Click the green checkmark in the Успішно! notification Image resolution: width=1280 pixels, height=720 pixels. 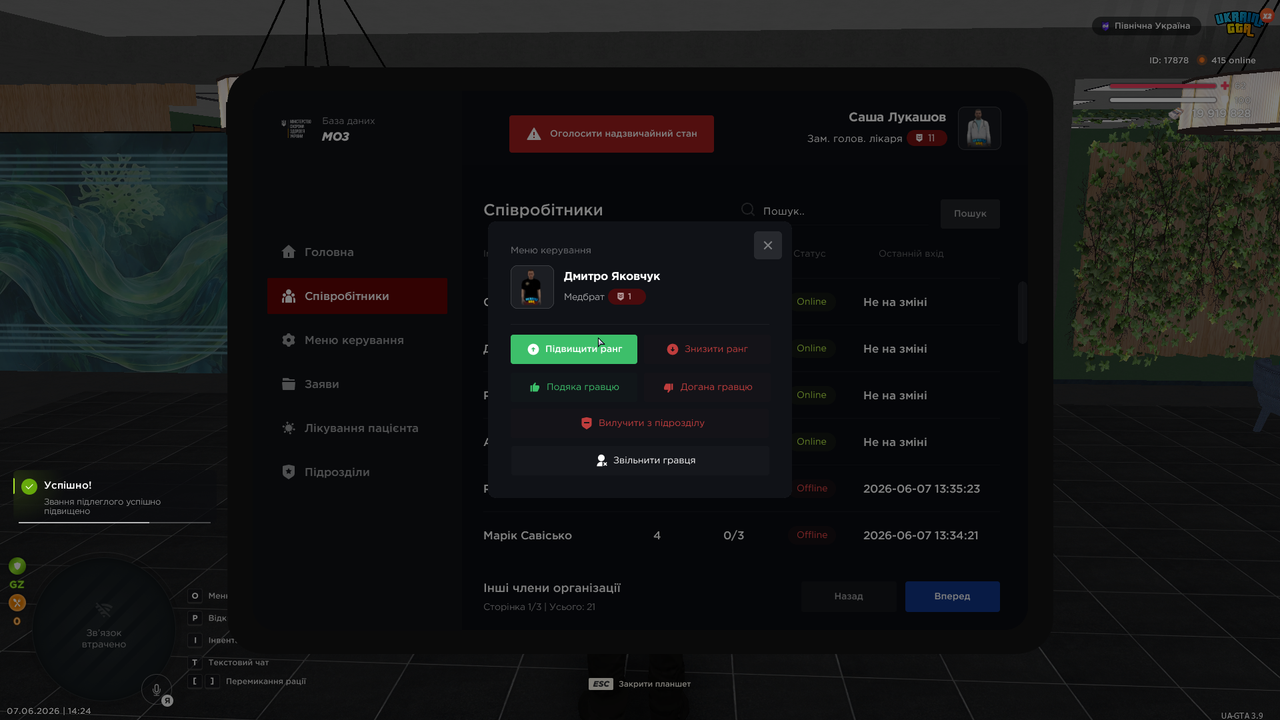pyautogui.click(x=29, y=486)
